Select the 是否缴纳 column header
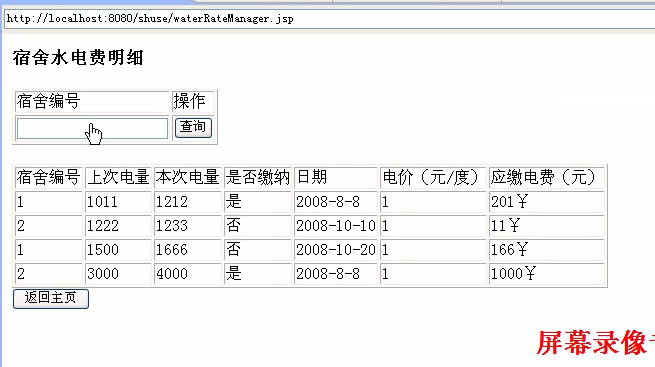The height and width of the screenshot is (367, 655). click(258, 177)
